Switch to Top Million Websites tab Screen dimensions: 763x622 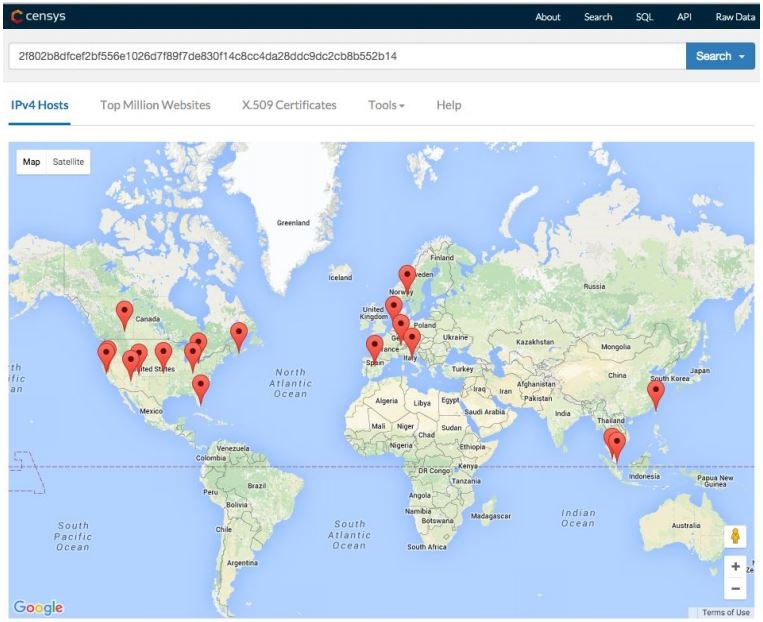pyautogui.click(x=155, y=105)
